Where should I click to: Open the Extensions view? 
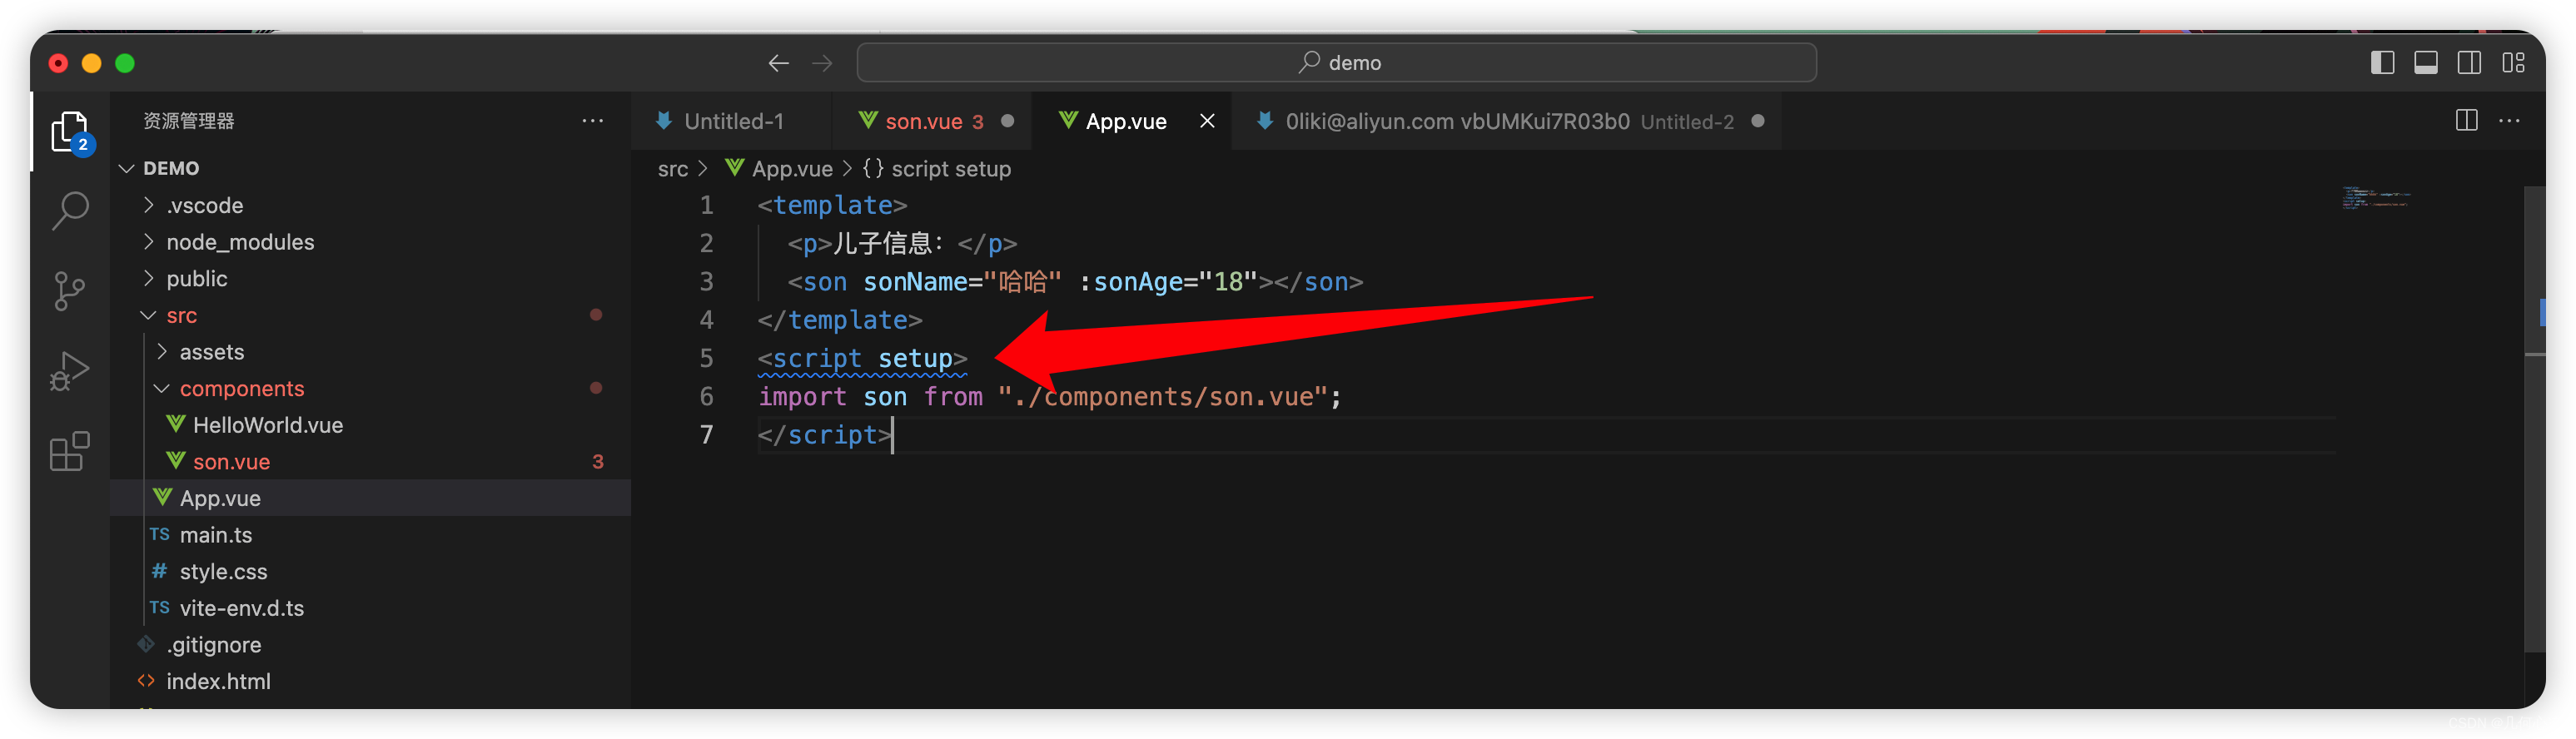coord(70,451)
